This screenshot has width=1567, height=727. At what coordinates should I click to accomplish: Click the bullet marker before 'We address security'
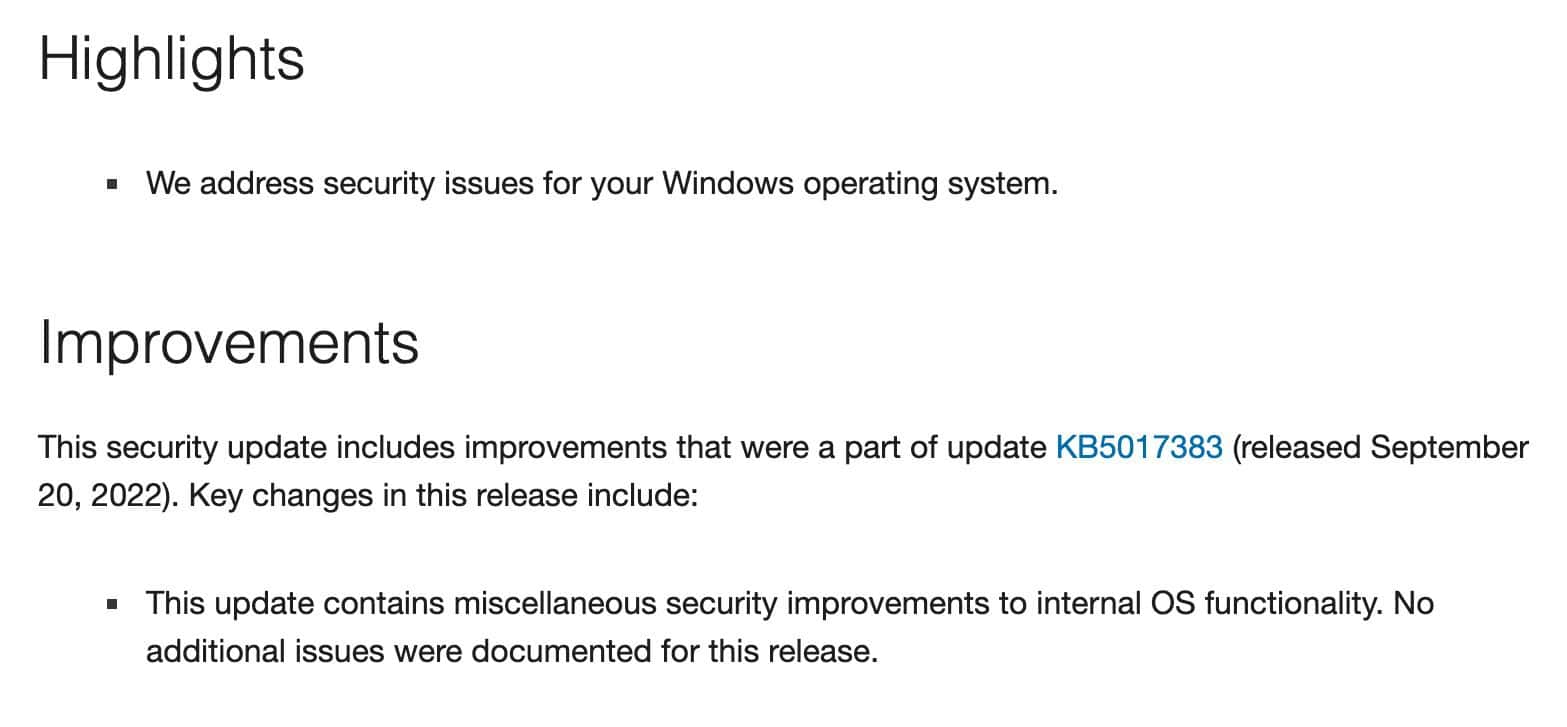(112, 184)
